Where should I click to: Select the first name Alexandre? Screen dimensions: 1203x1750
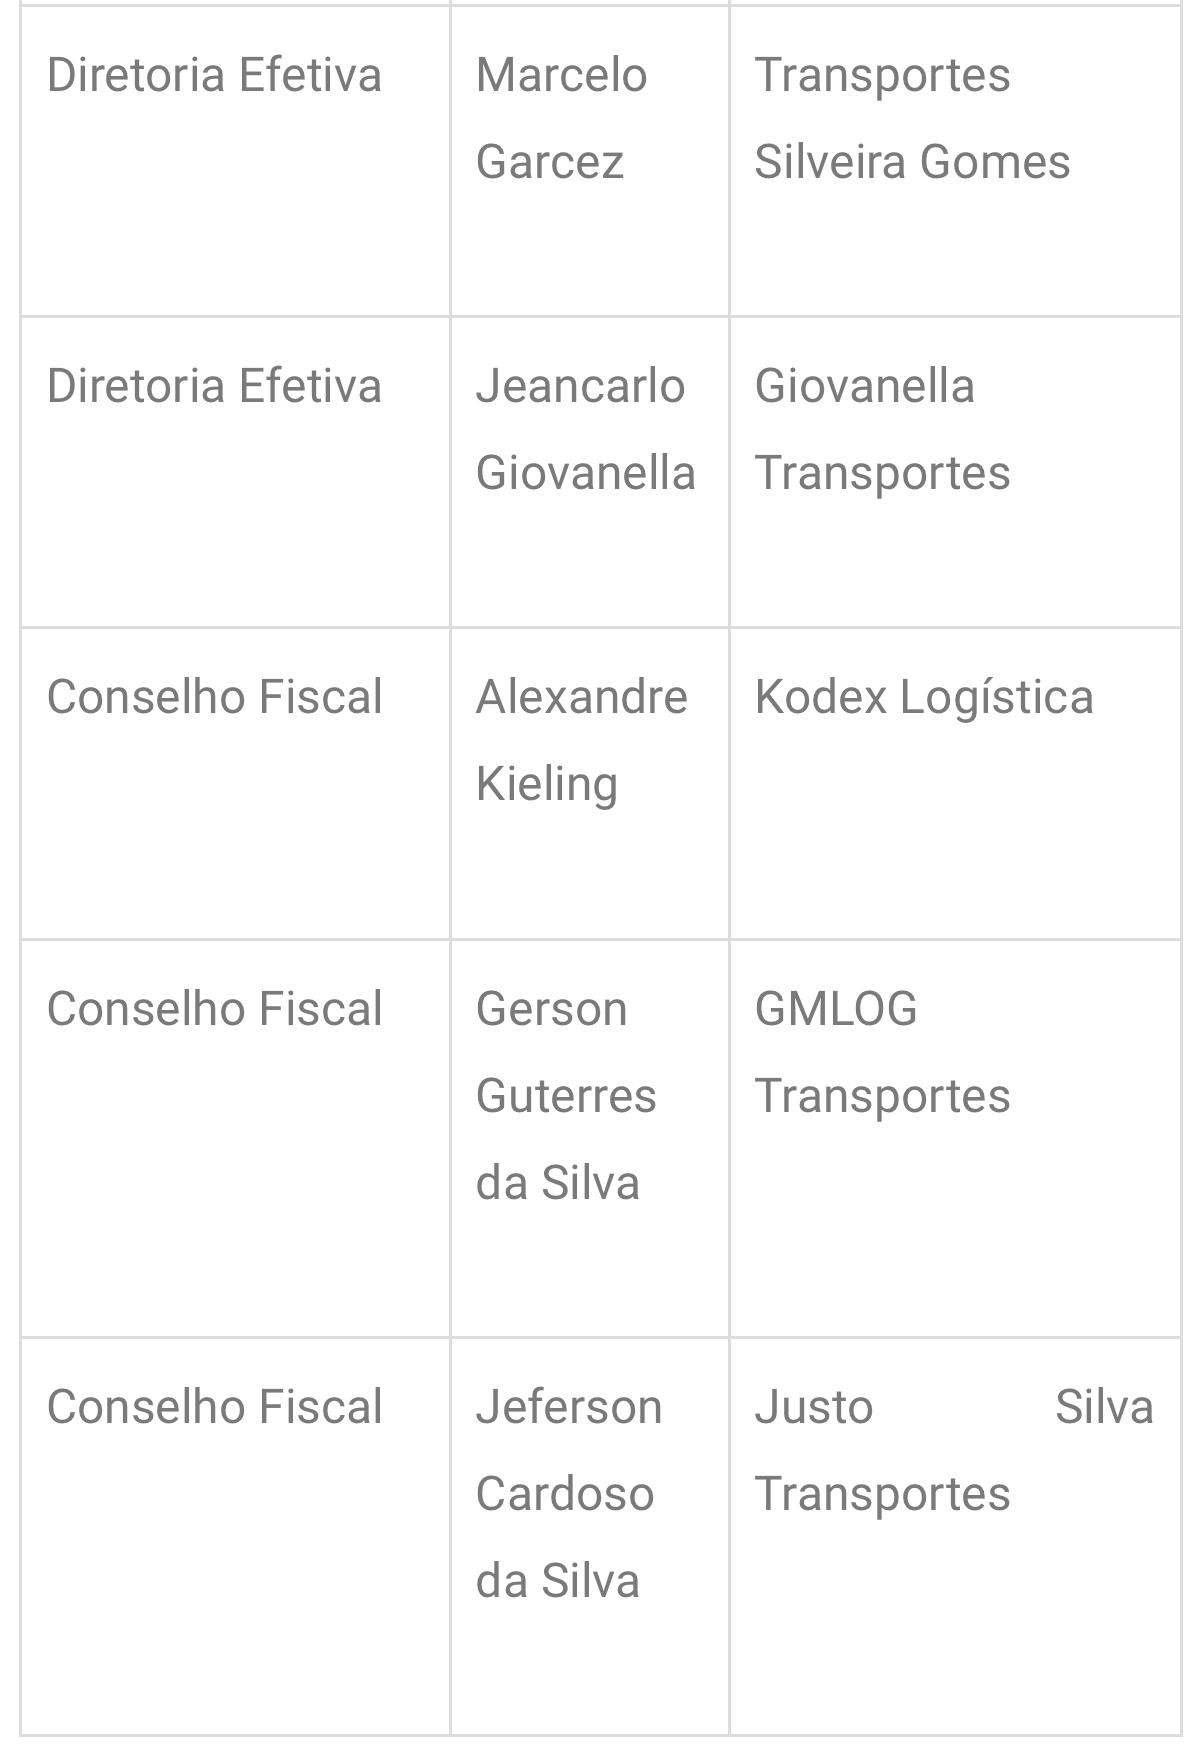point(581,698)
